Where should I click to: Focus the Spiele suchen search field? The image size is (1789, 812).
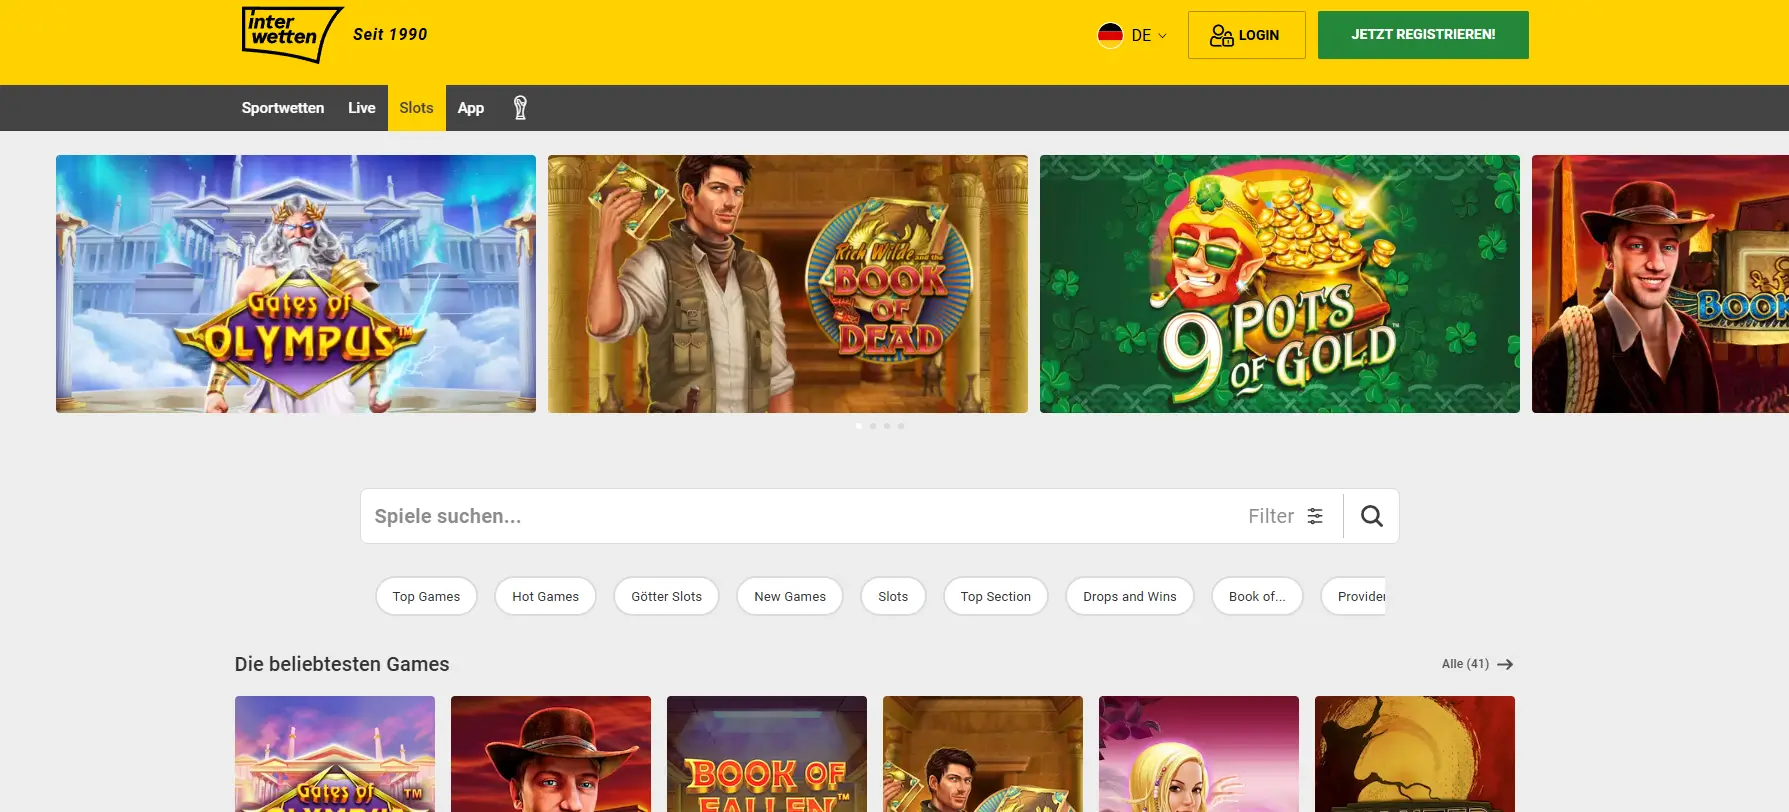pos(800,516)
